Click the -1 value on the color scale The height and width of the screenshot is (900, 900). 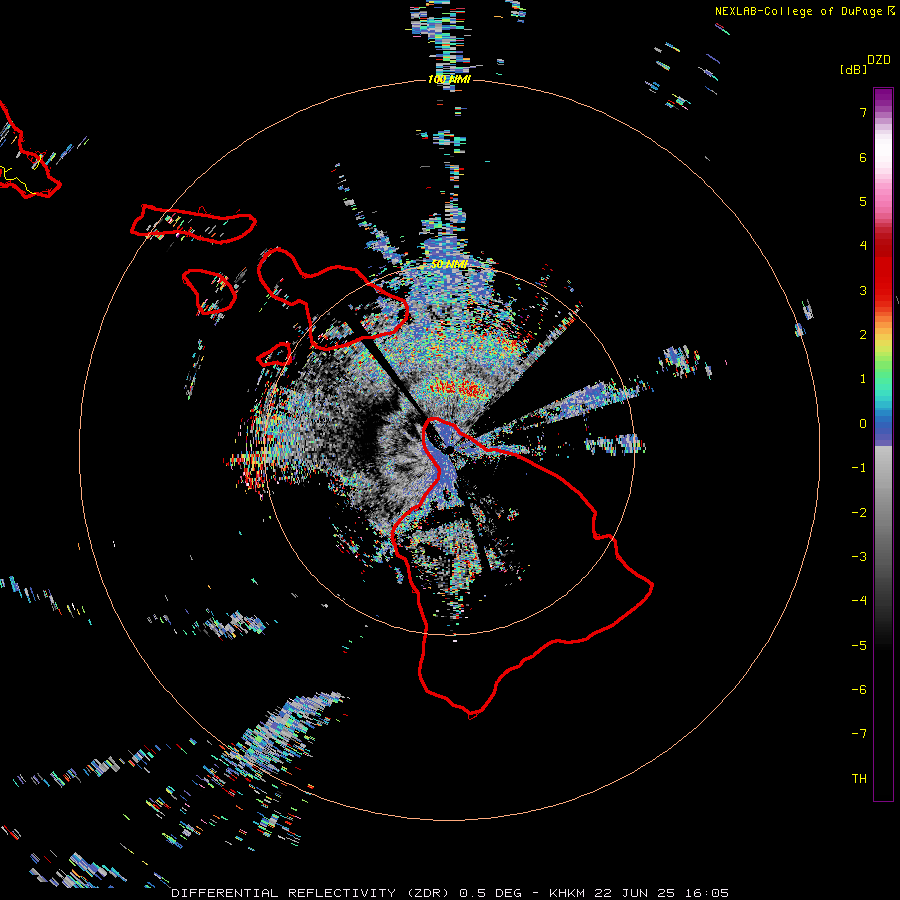(x=859, y=468)
